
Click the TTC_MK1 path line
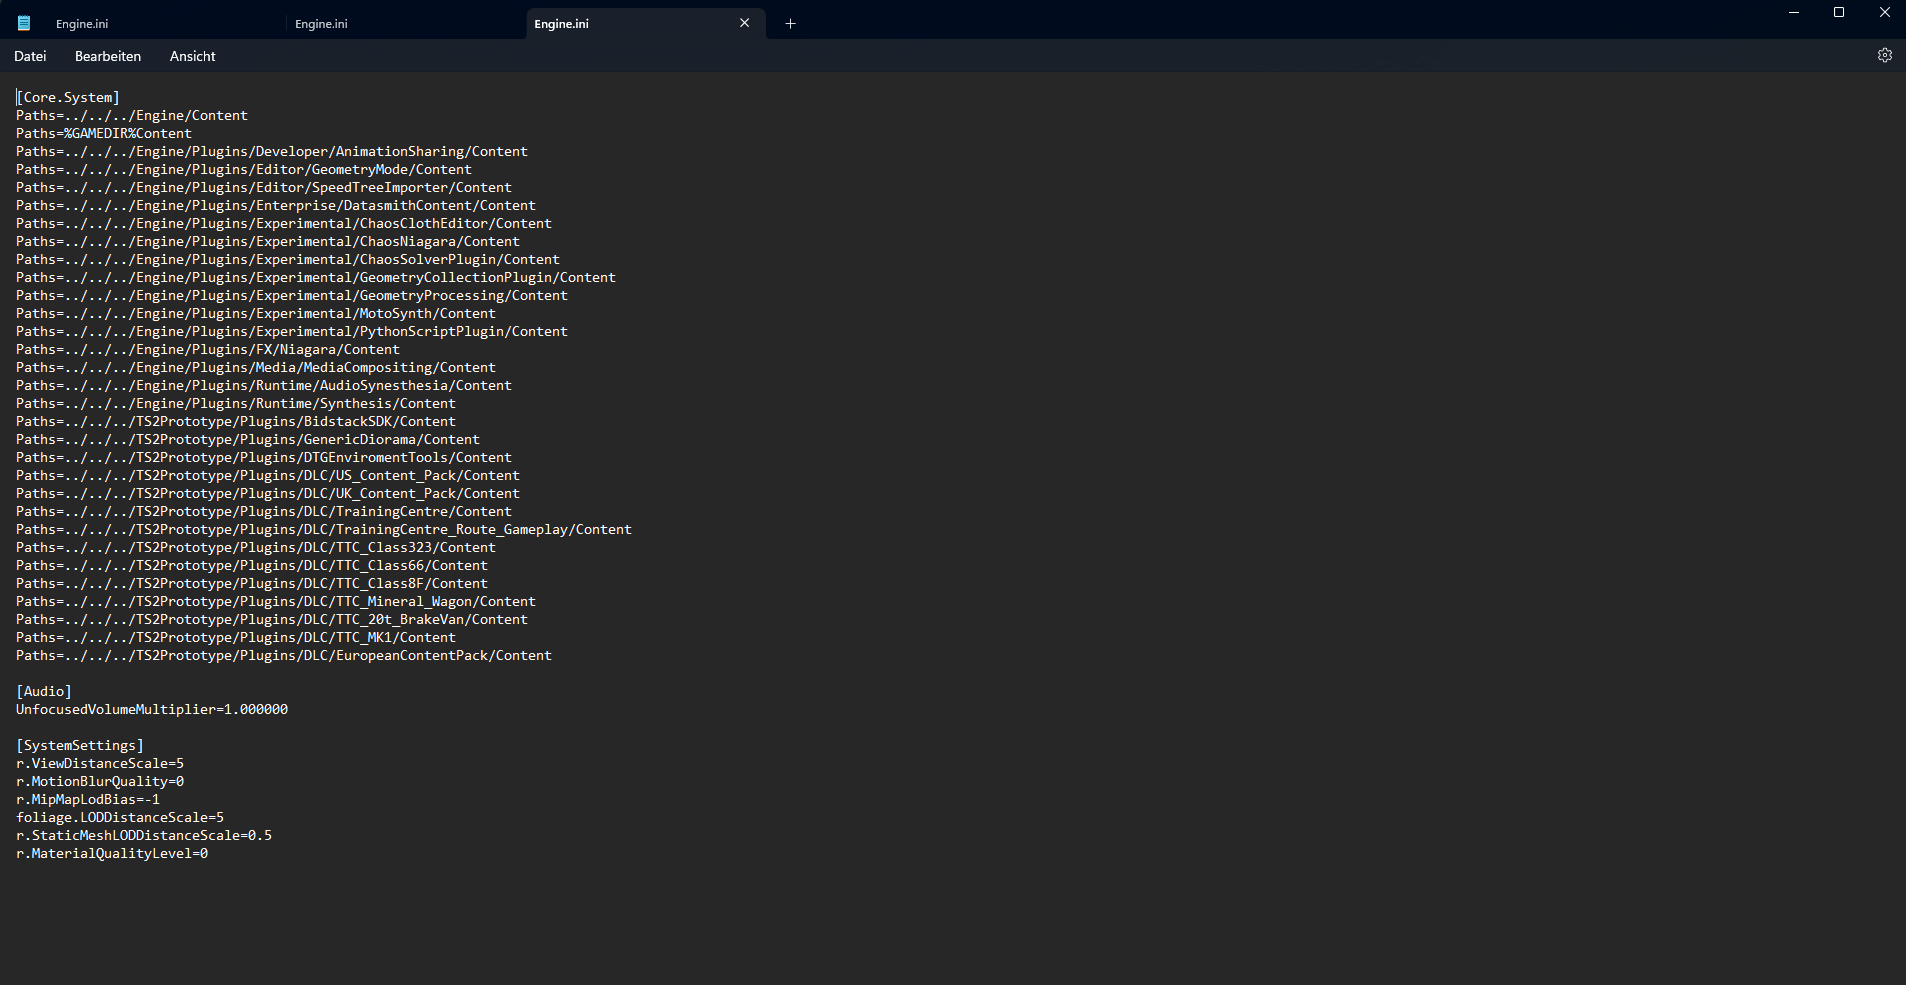point(236,637)
